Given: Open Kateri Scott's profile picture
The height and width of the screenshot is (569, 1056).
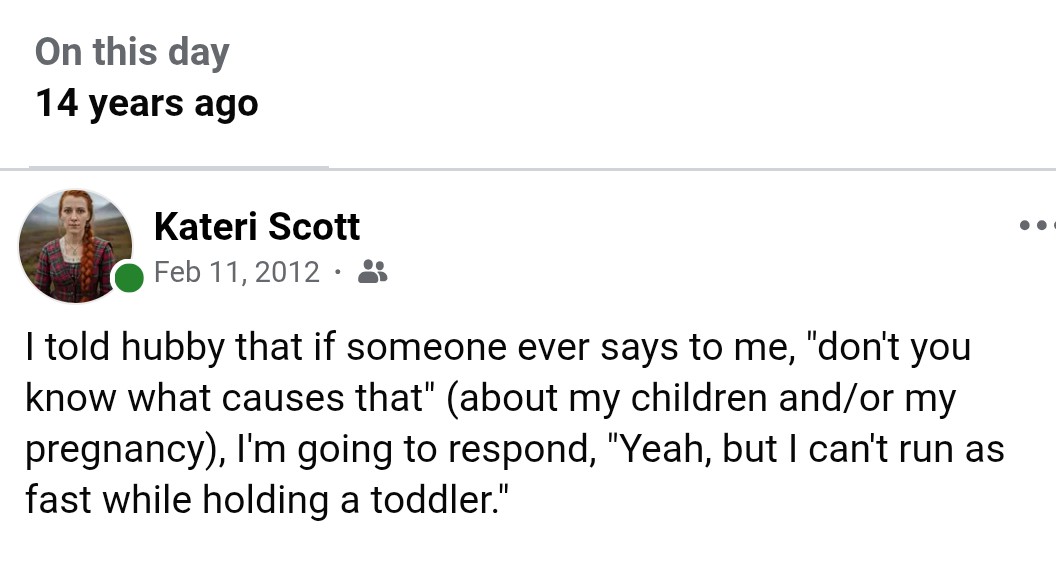Looking at the screenshot, I should [x=75, y=245].
